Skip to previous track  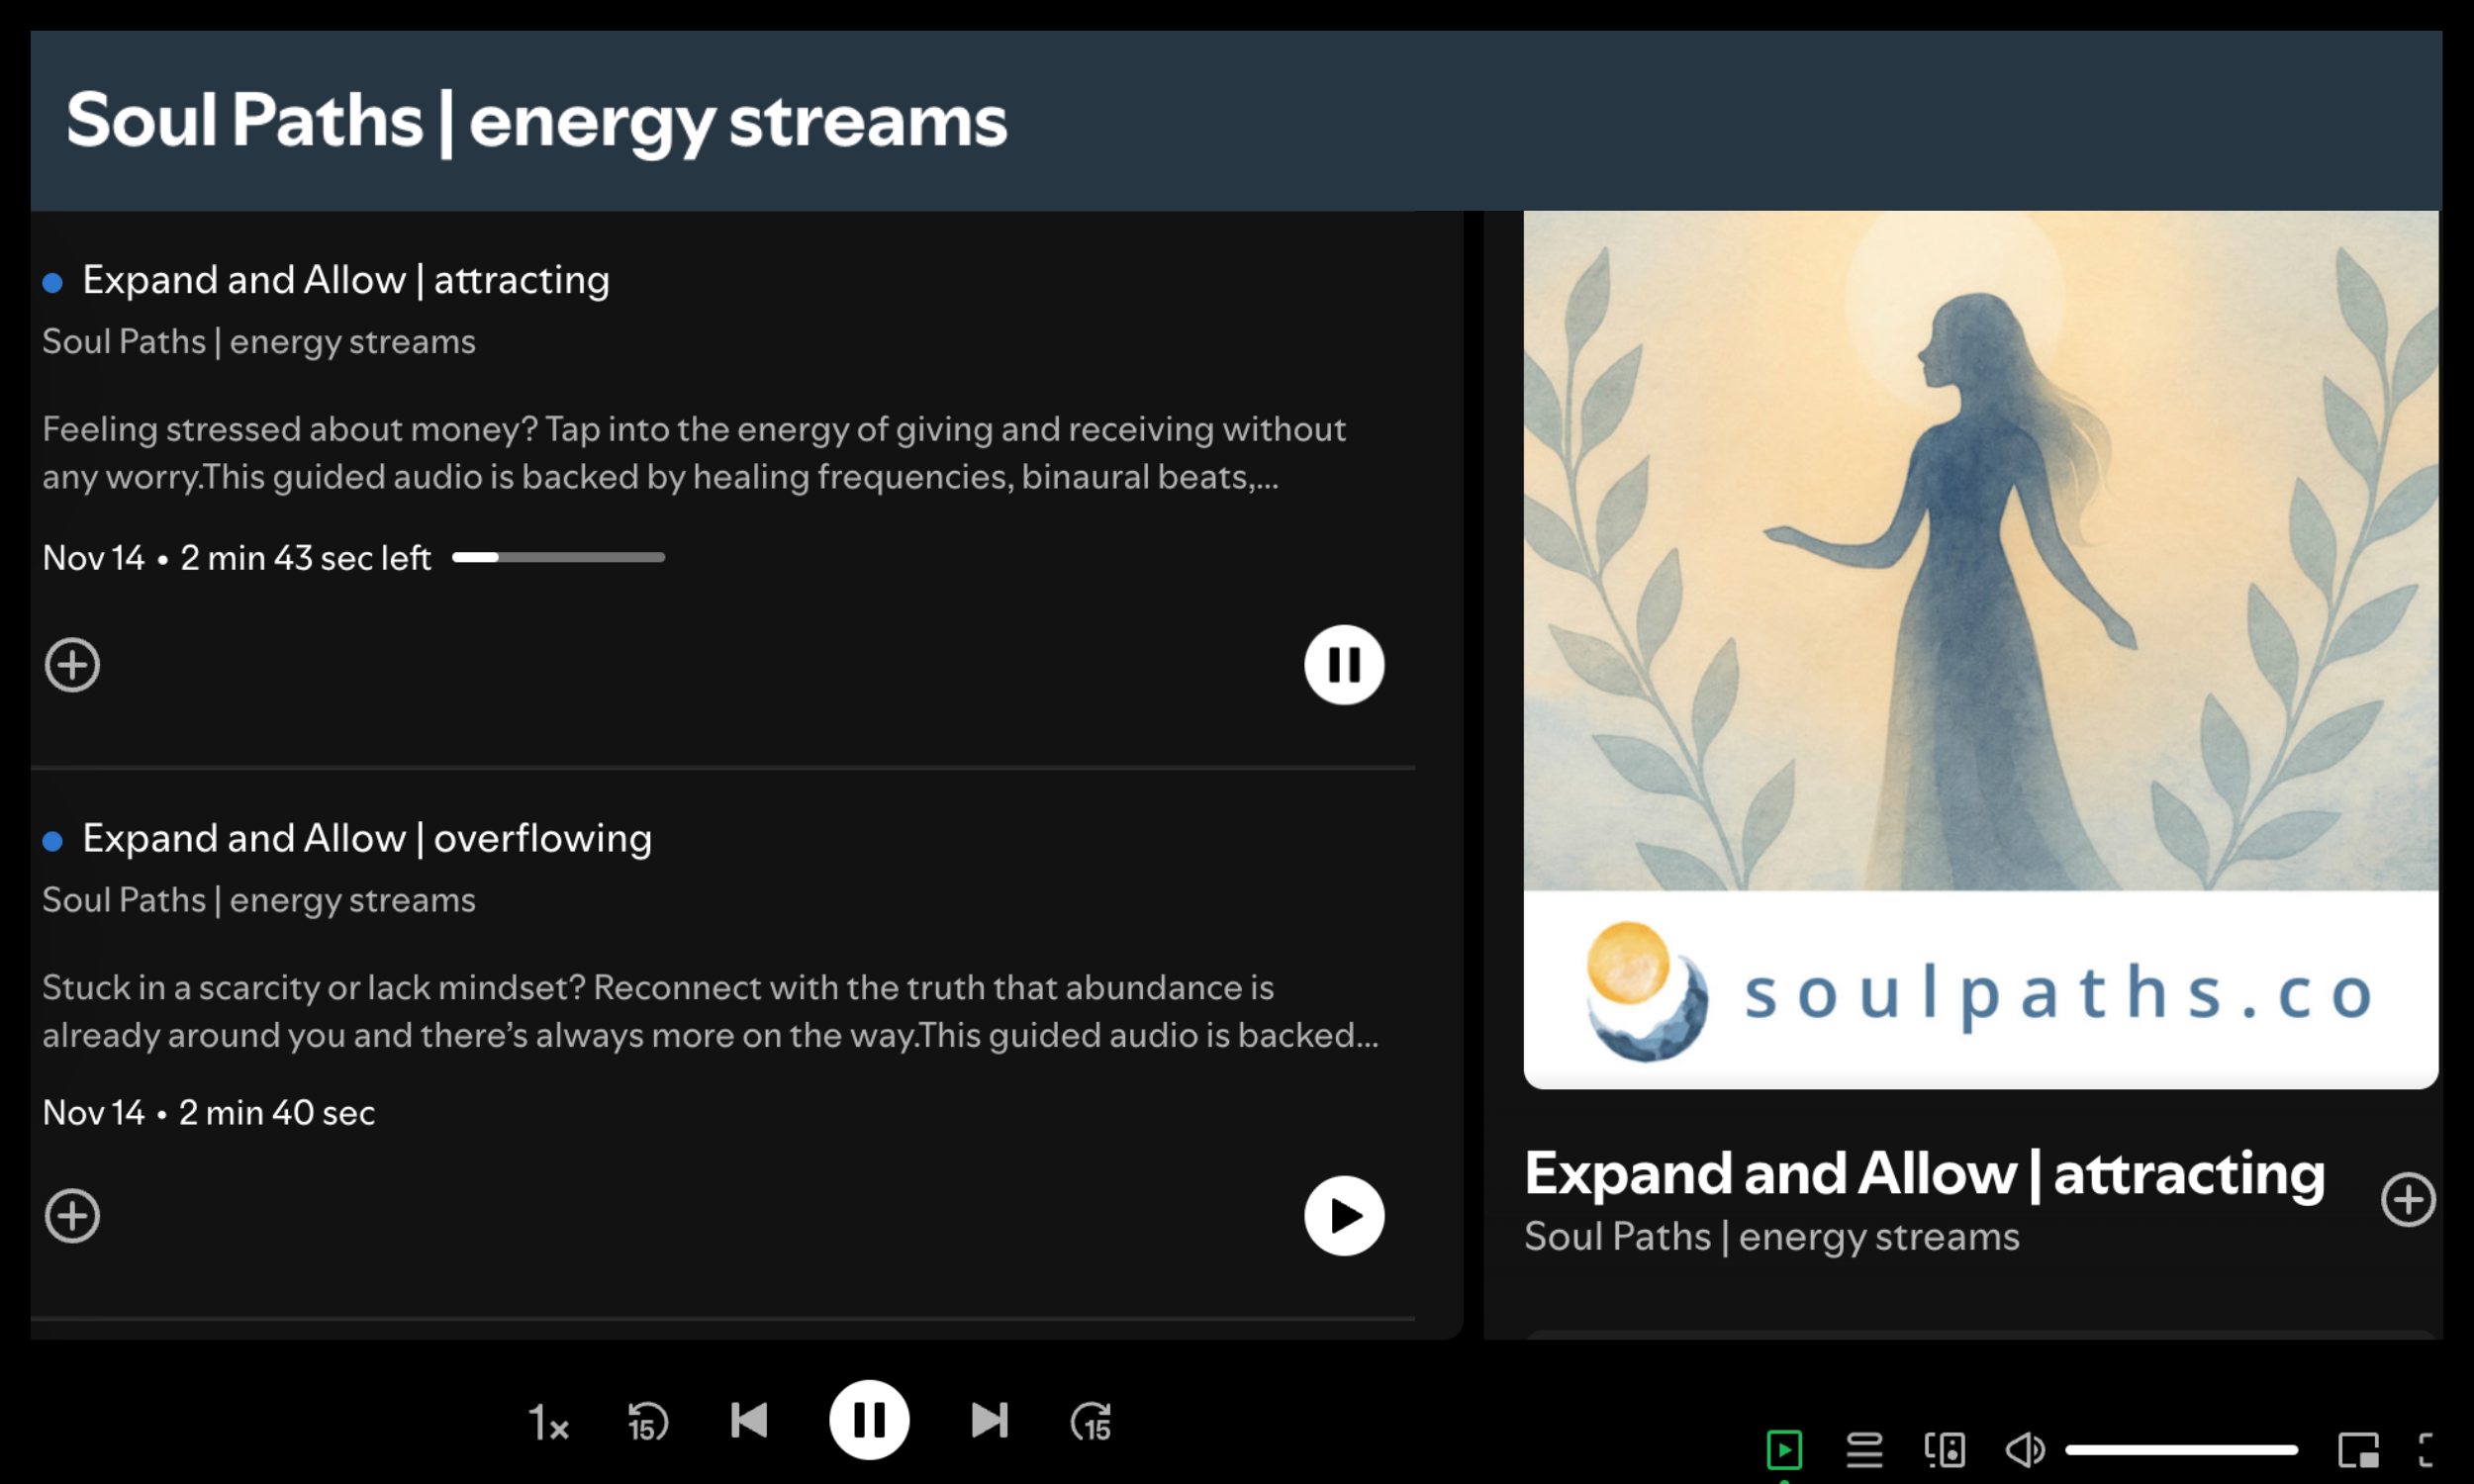749,1420
